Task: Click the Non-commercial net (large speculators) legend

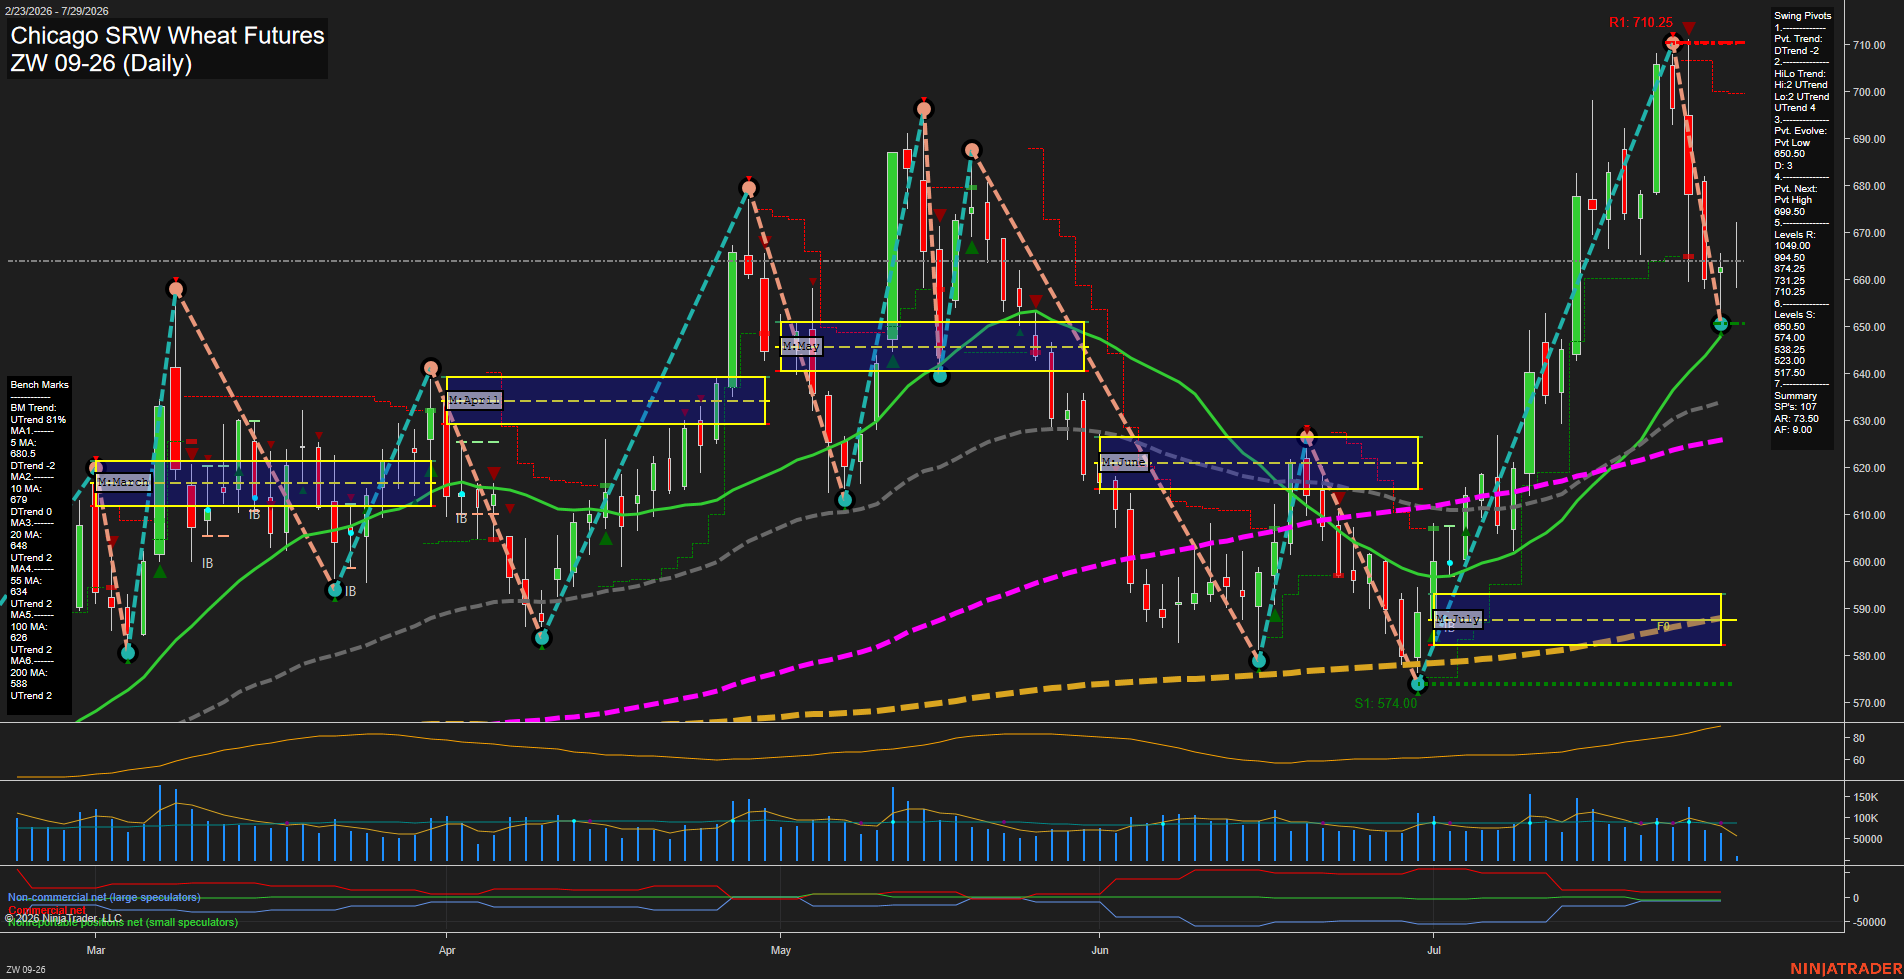Action: 104,897
